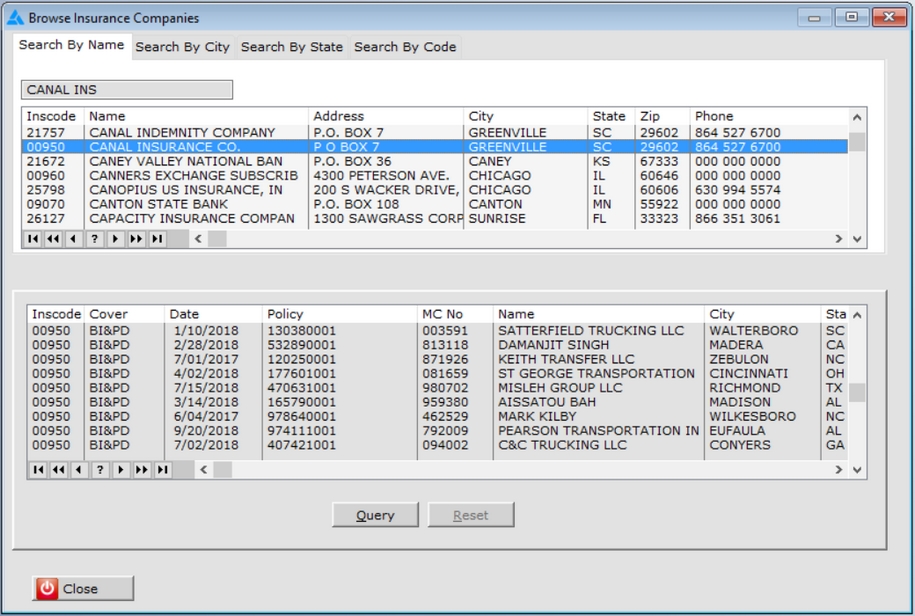Go to next record in companies list
Viewport: 915px width, 616px height.
click(x=116, y=239)
